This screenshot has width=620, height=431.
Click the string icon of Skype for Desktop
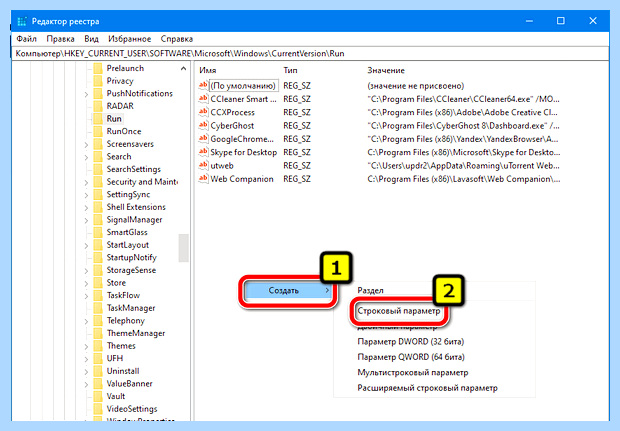coord(203,152)
